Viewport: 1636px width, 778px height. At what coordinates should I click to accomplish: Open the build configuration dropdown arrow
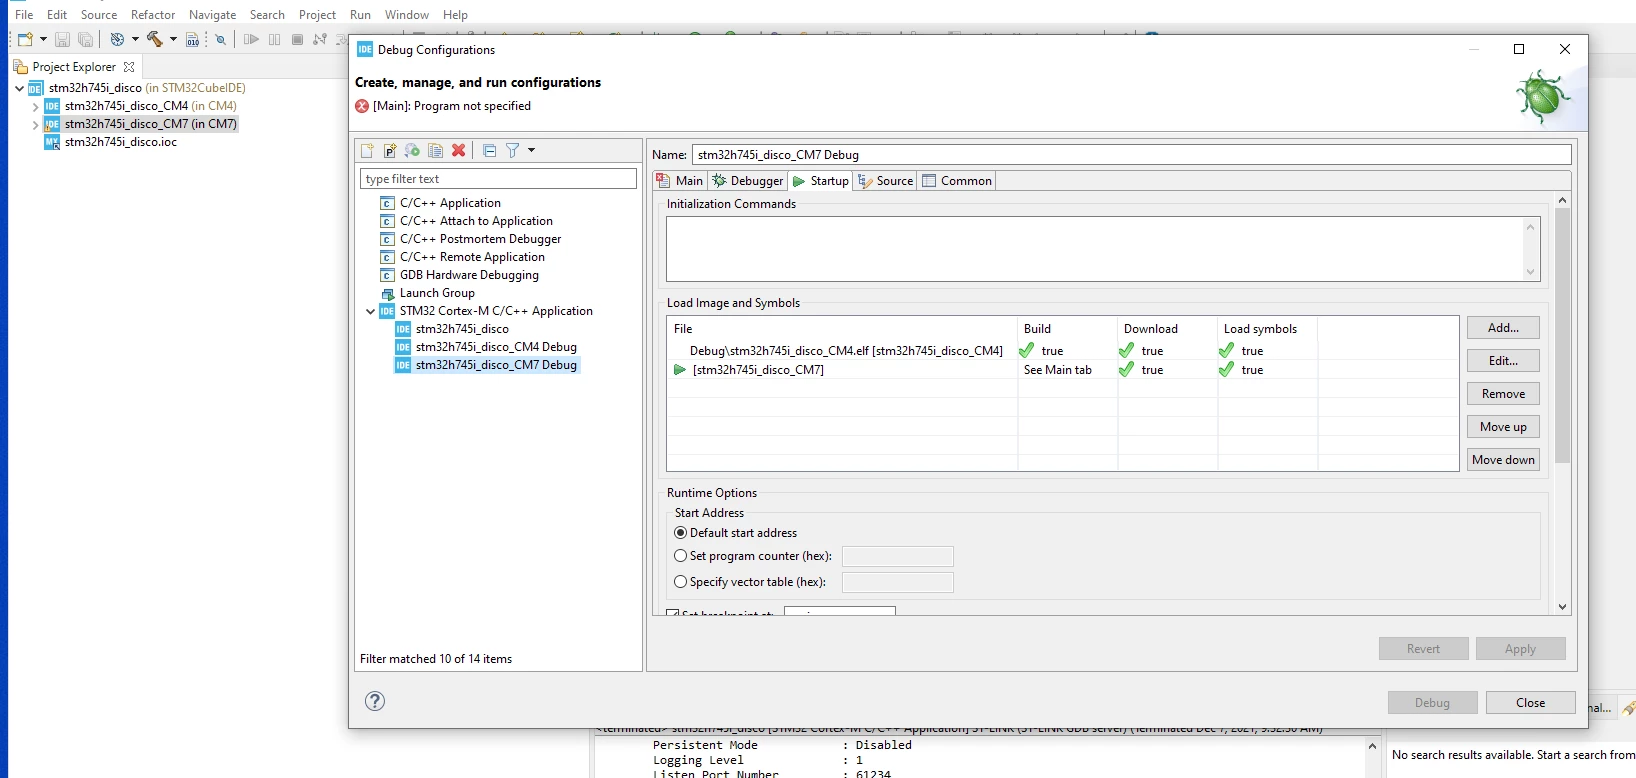[x=135, y=39]
